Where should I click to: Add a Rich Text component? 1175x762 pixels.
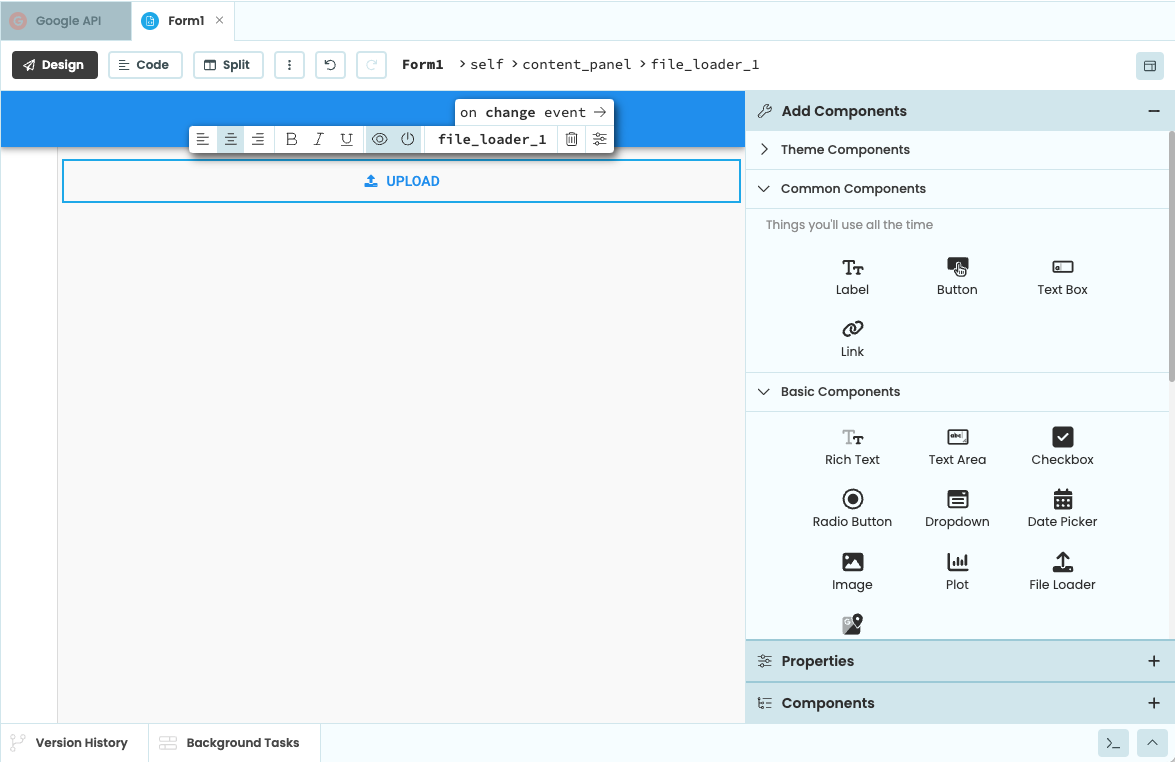(852, 446)
